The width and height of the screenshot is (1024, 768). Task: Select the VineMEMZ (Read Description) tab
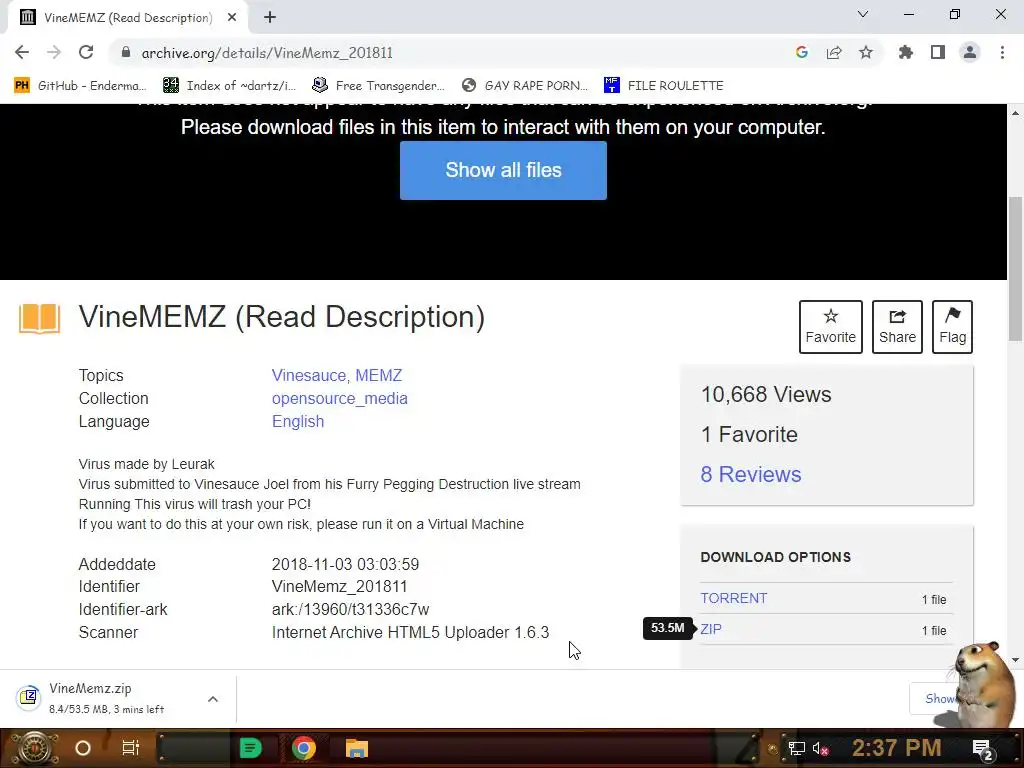click(x=128, y=18)
